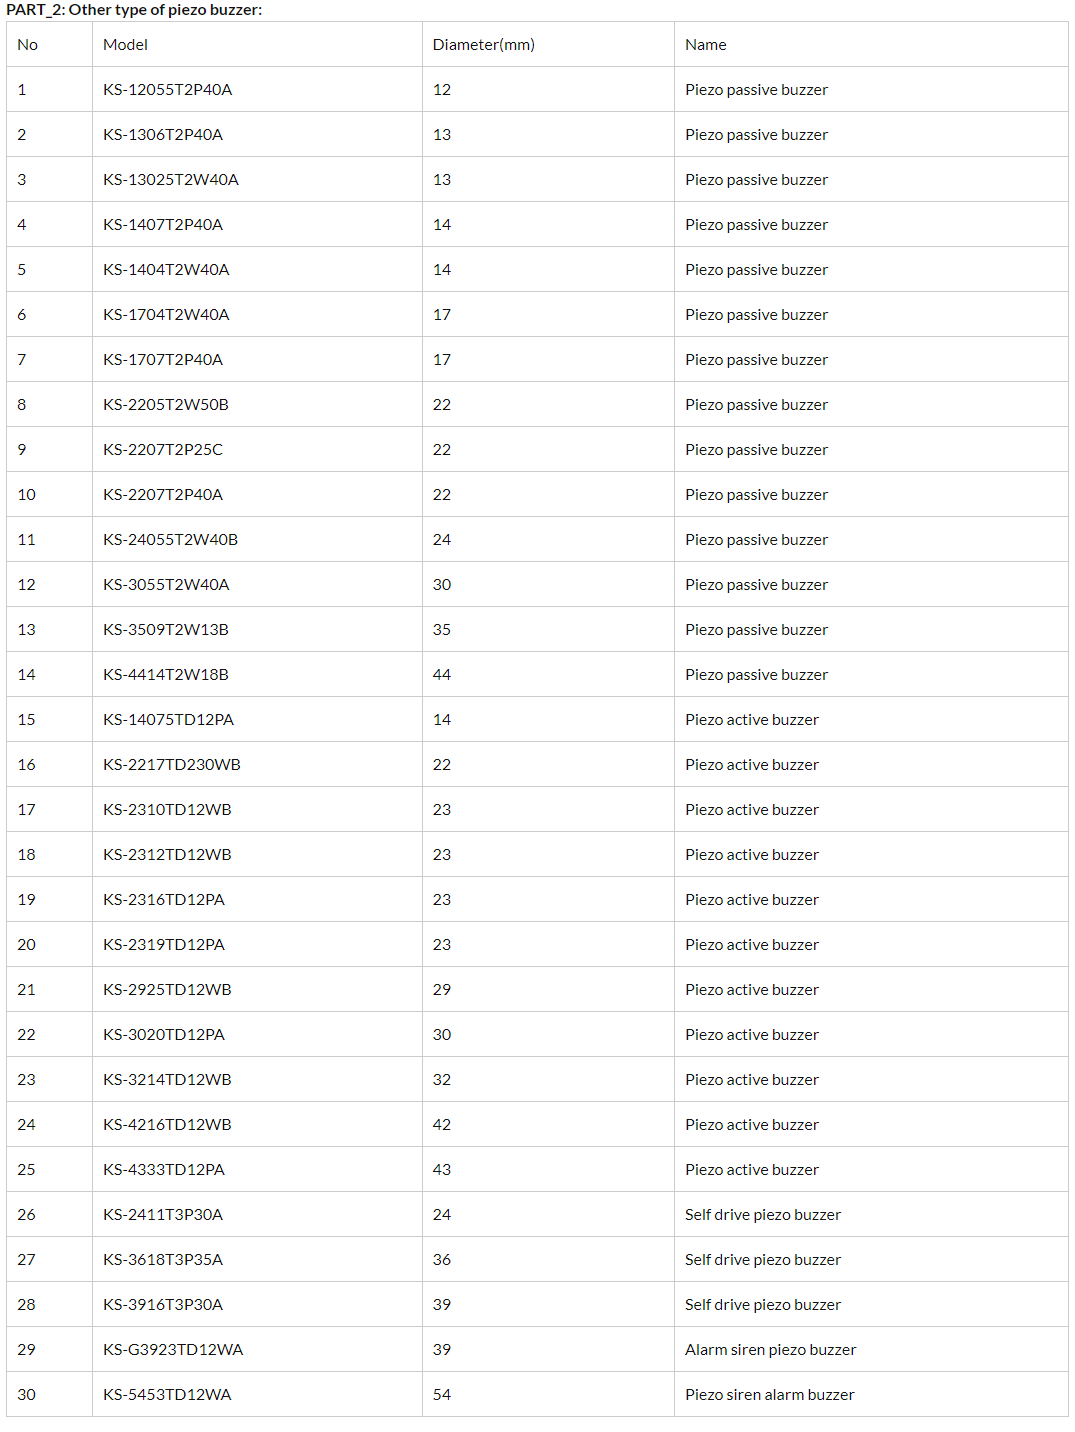1075x1432 pixels.
Task: Click the Name column header
Action: (705, 45)
